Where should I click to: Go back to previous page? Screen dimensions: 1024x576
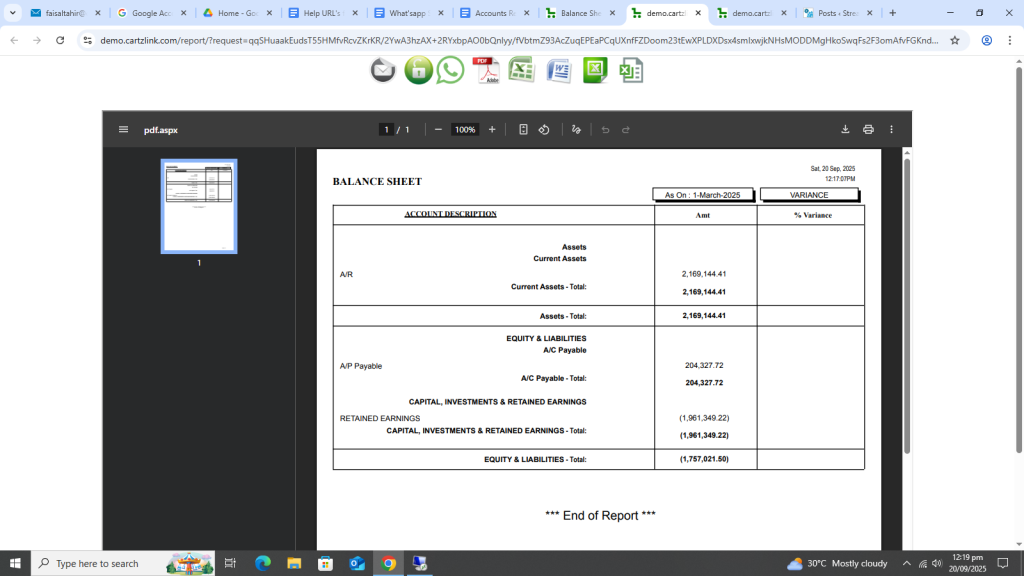pyautogui.click(x=14, y=40)
